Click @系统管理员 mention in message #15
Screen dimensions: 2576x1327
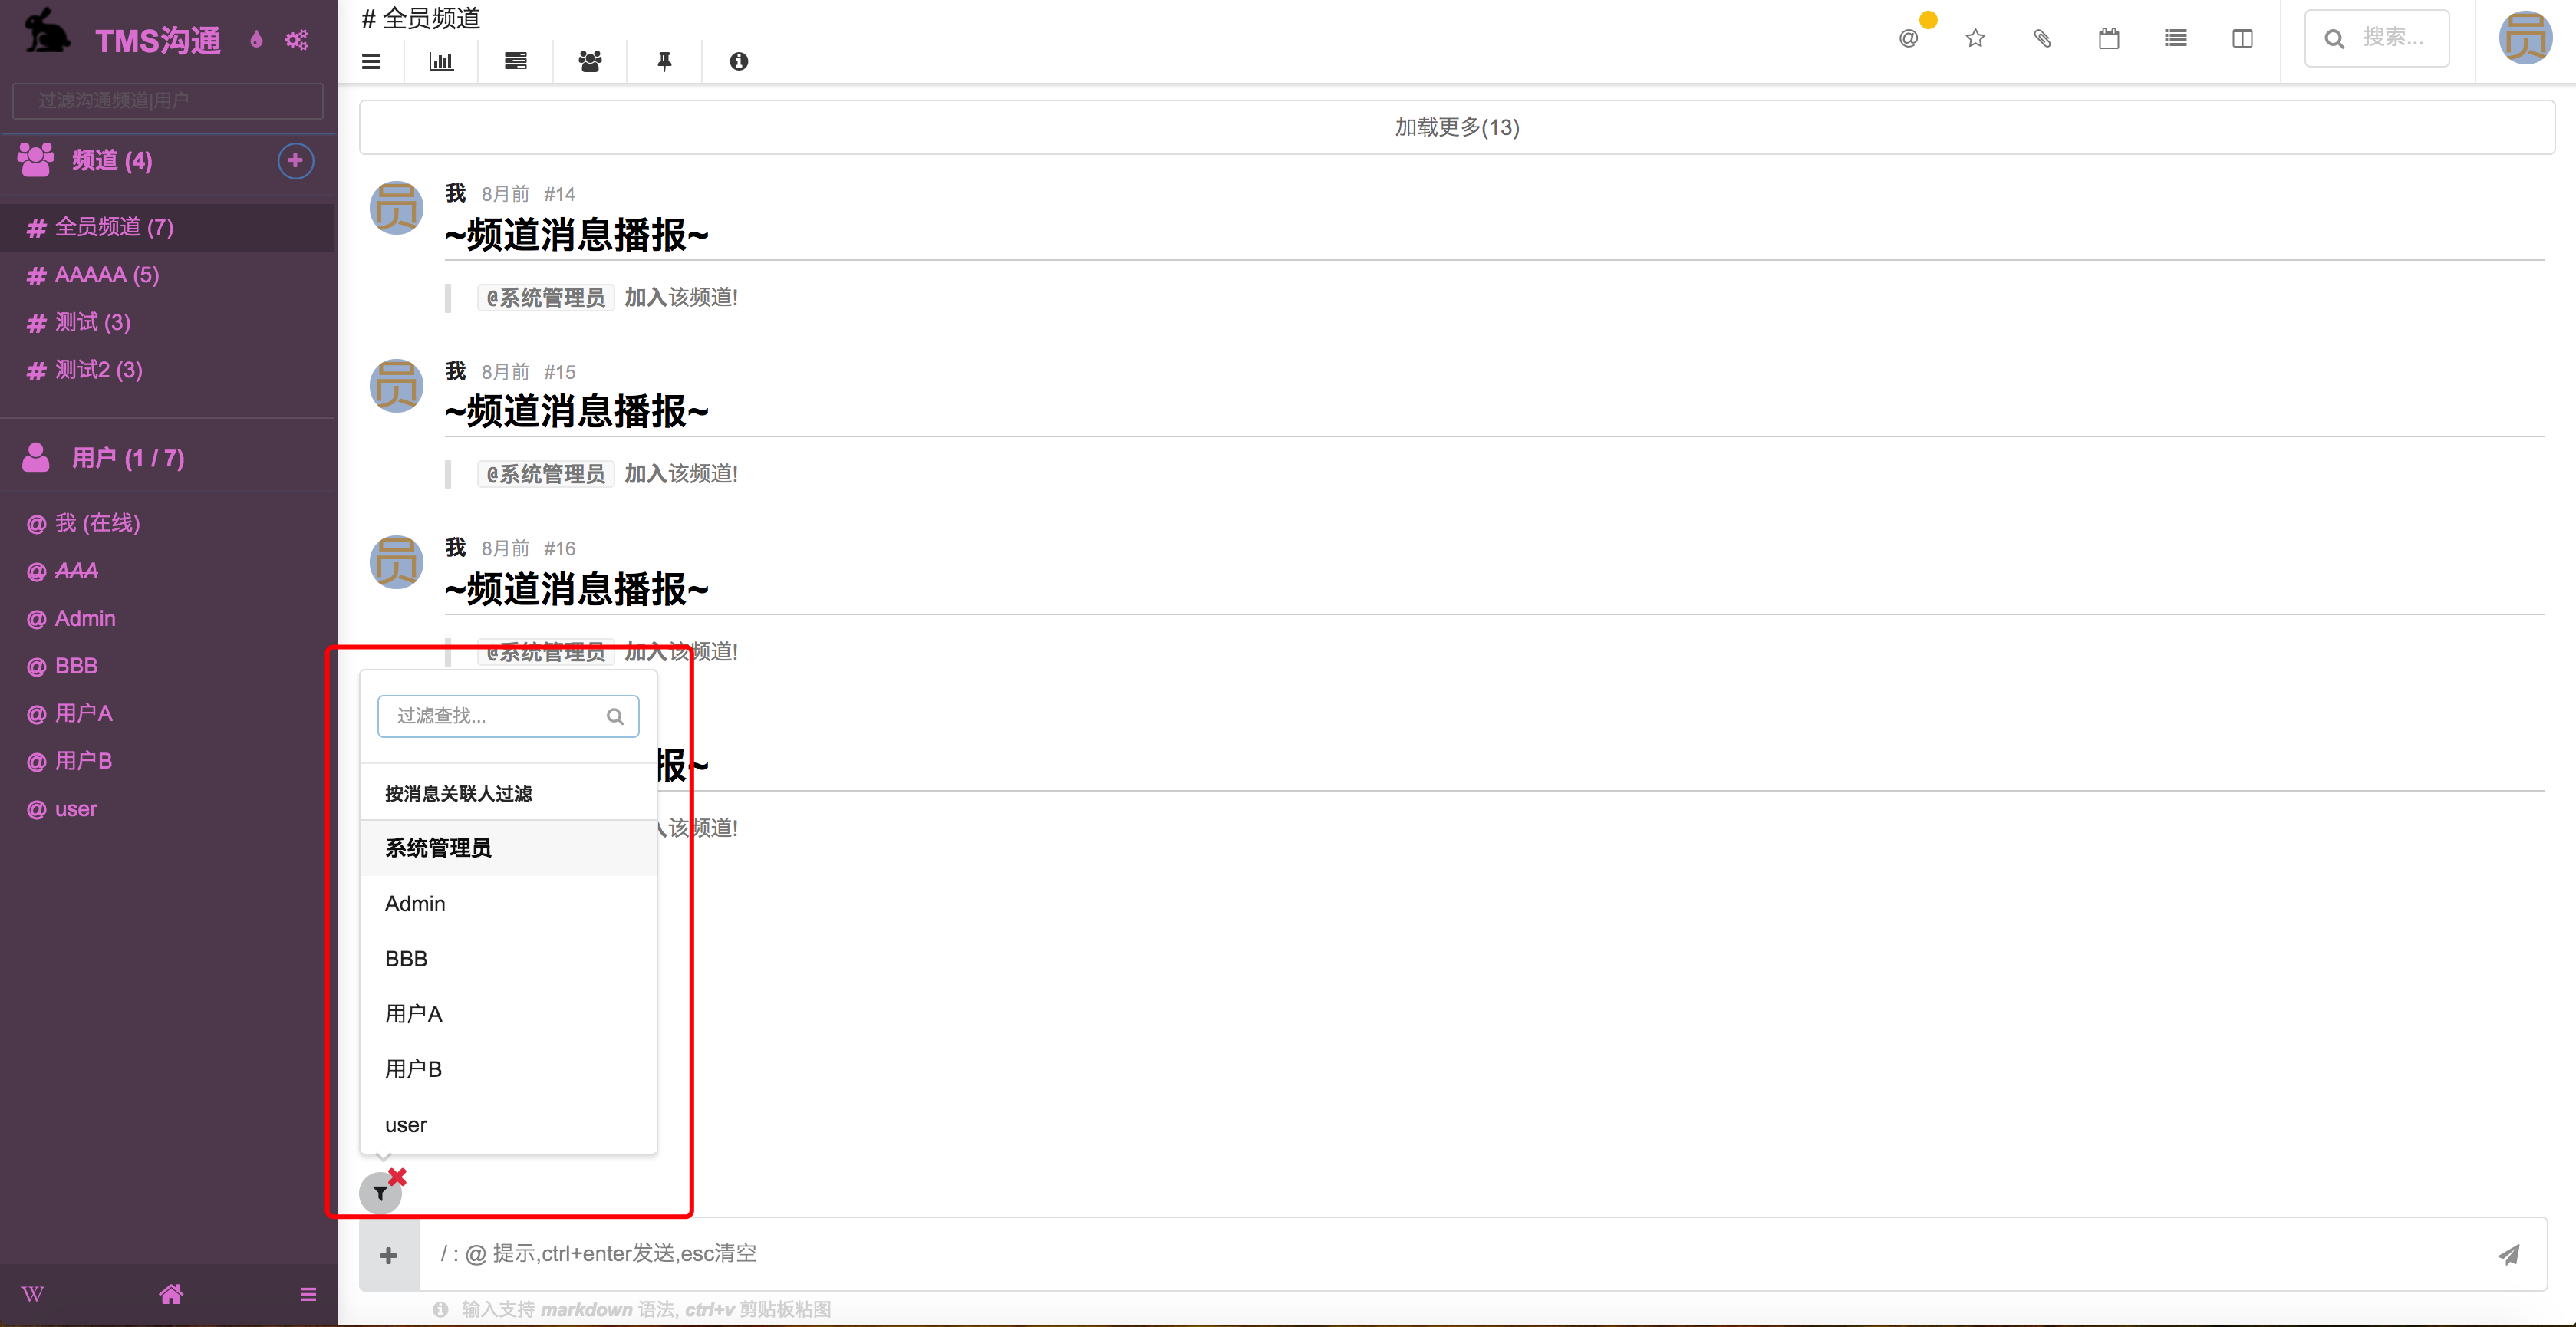pos(546,474)
